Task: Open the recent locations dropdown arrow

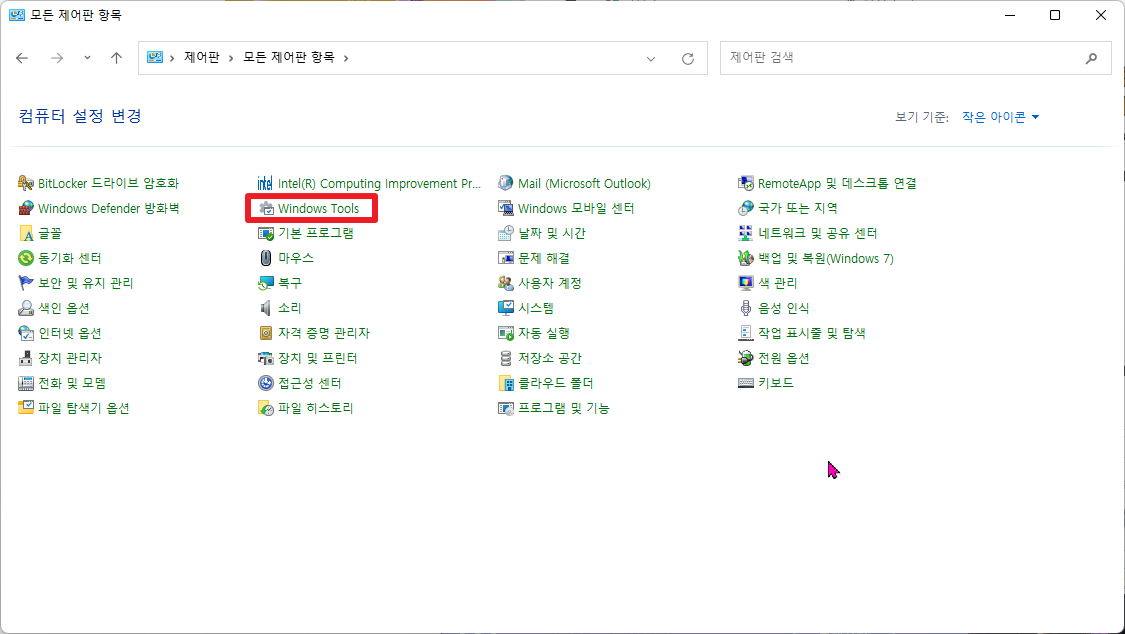Action: tap(88, 58)
